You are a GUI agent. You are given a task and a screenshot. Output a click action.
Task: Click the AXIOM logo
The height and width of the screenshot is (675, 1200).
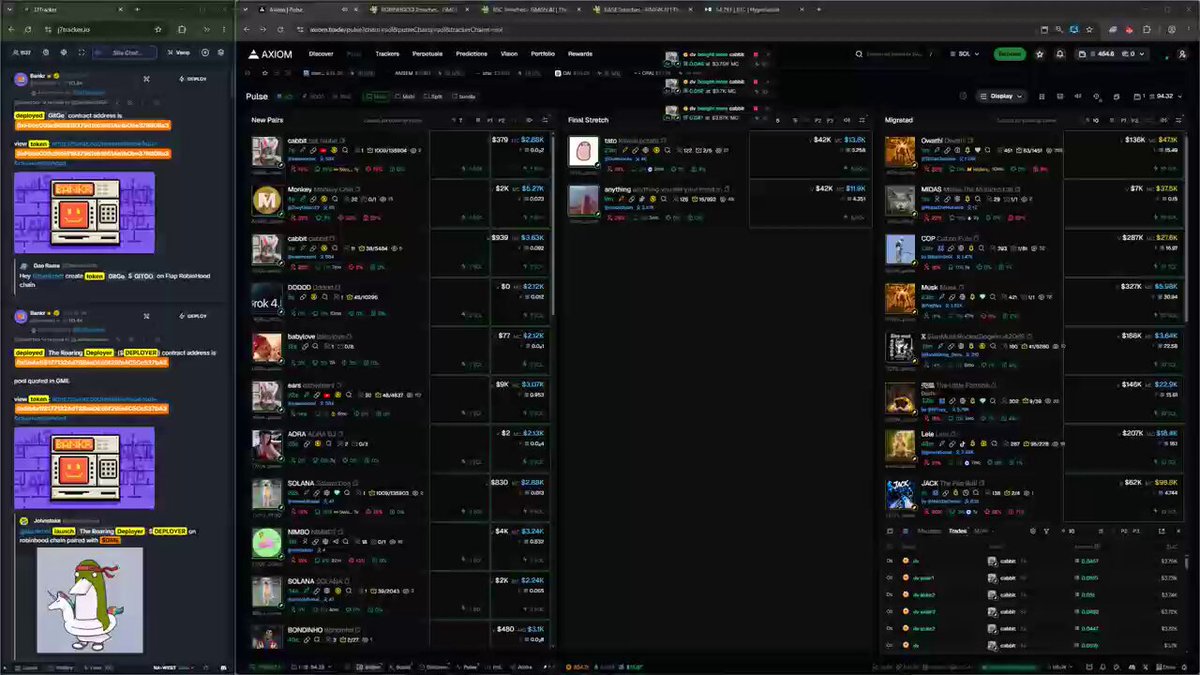pos(270,54)
